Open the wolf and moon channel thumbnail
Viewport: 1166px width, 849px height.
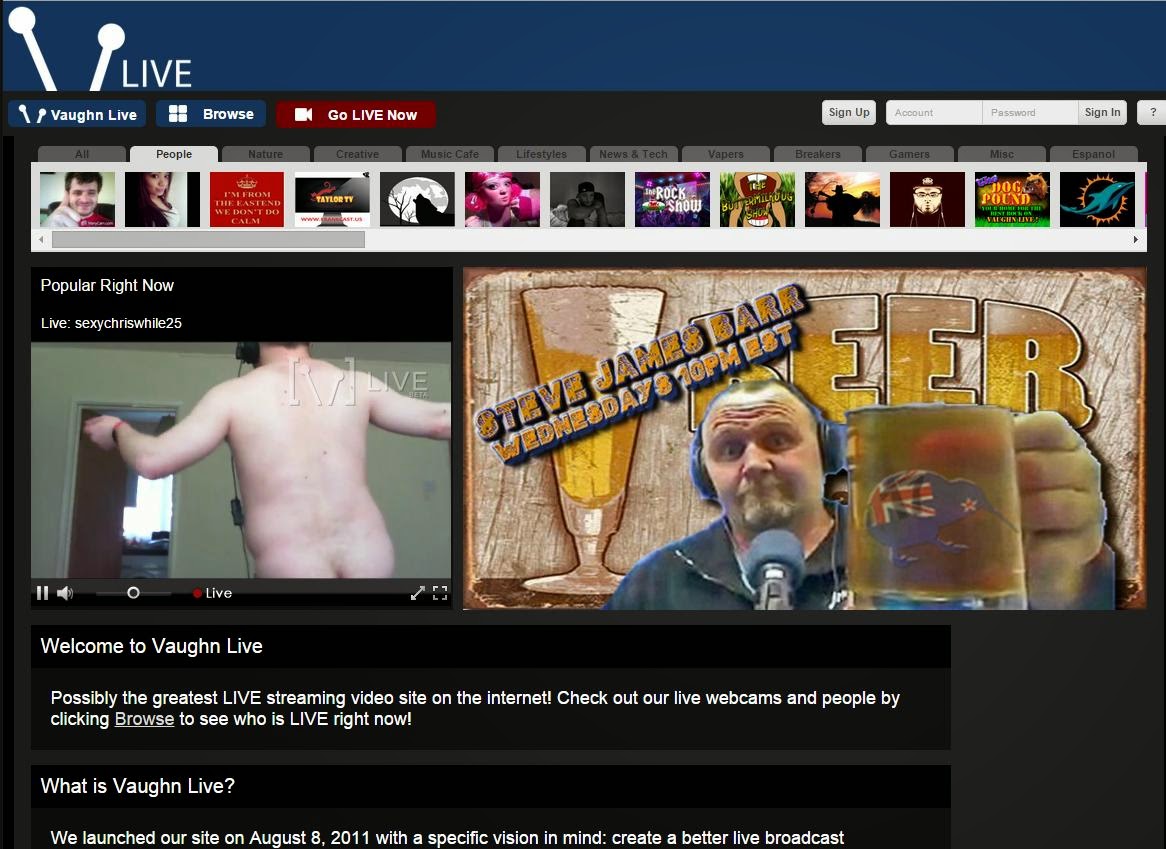coord(417,199)
